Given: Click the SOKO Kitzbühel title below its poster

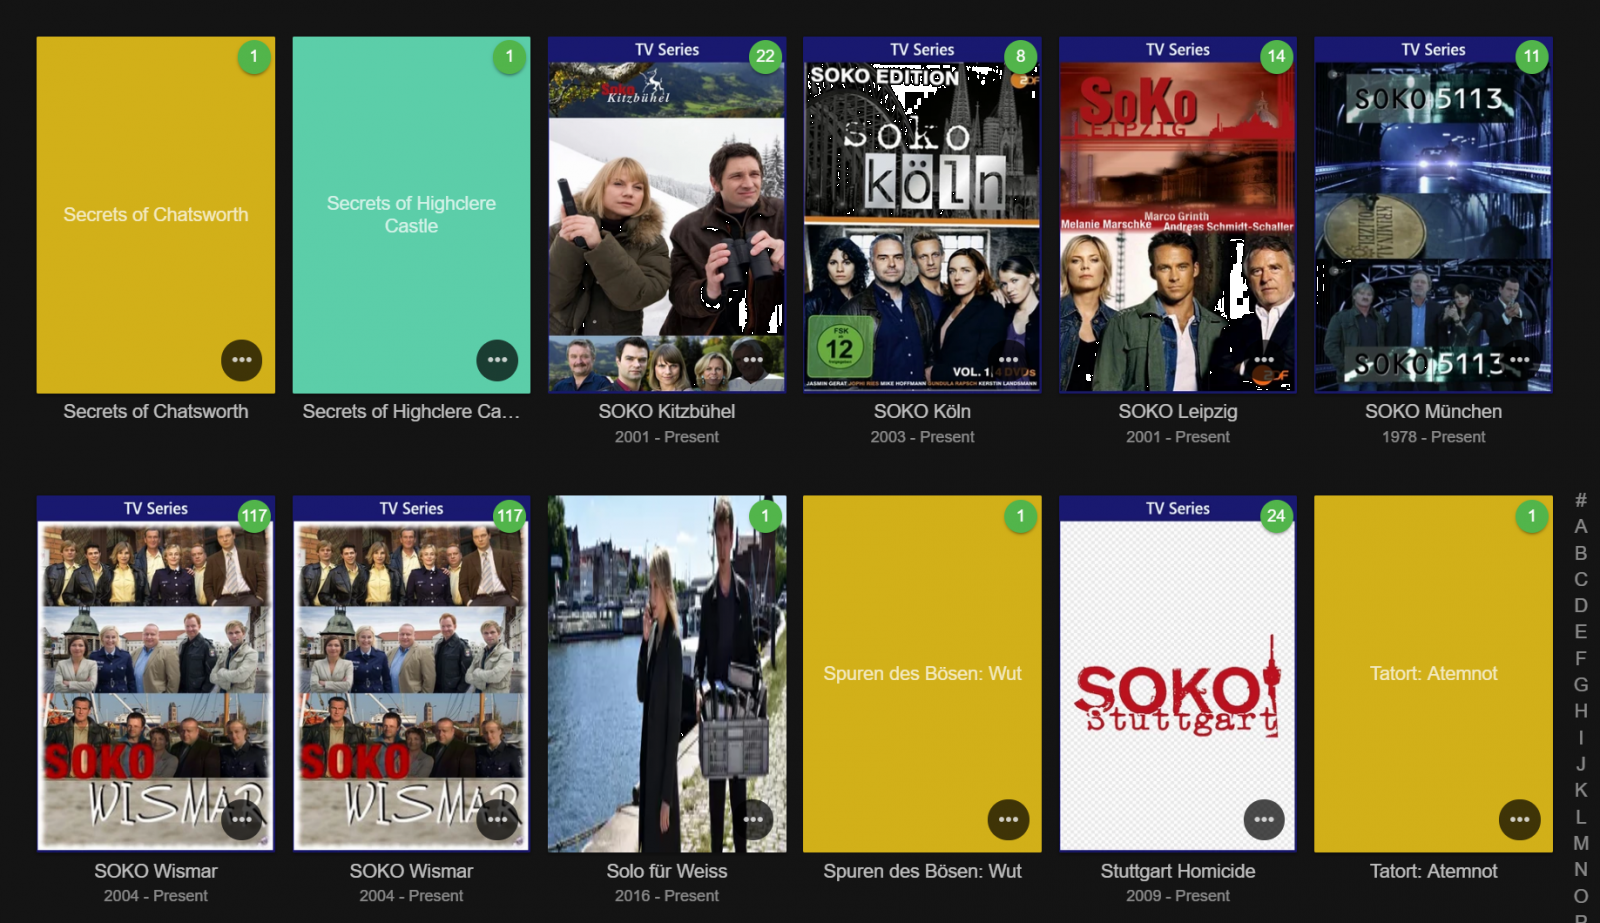Looking at the screenshot, I should pyautogui.click(x=667, y=411).
